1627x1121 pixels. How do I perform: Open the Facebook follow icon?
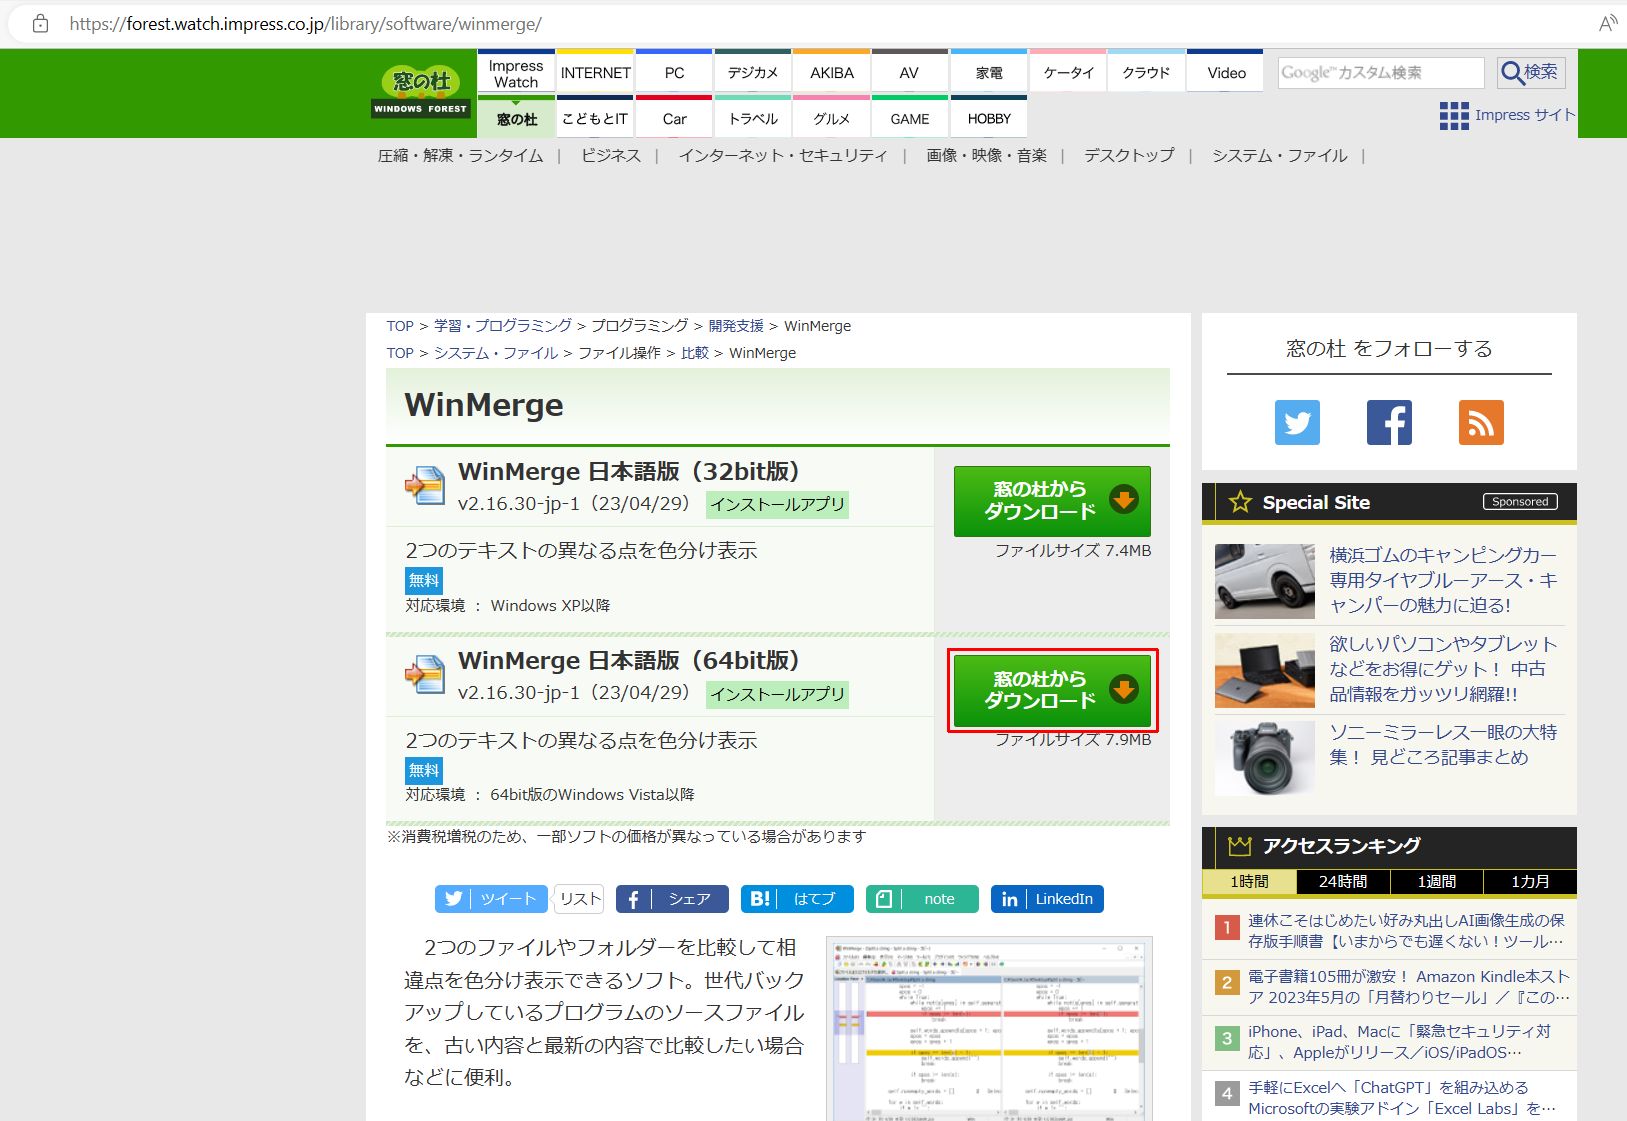point(1388,422)
